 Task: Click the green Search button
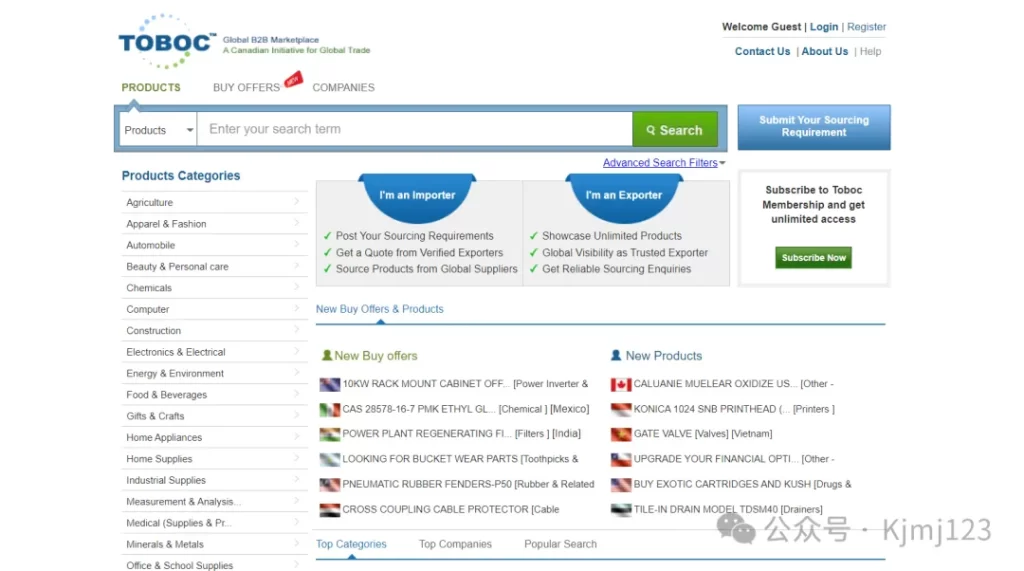click(x=675, y=129)
